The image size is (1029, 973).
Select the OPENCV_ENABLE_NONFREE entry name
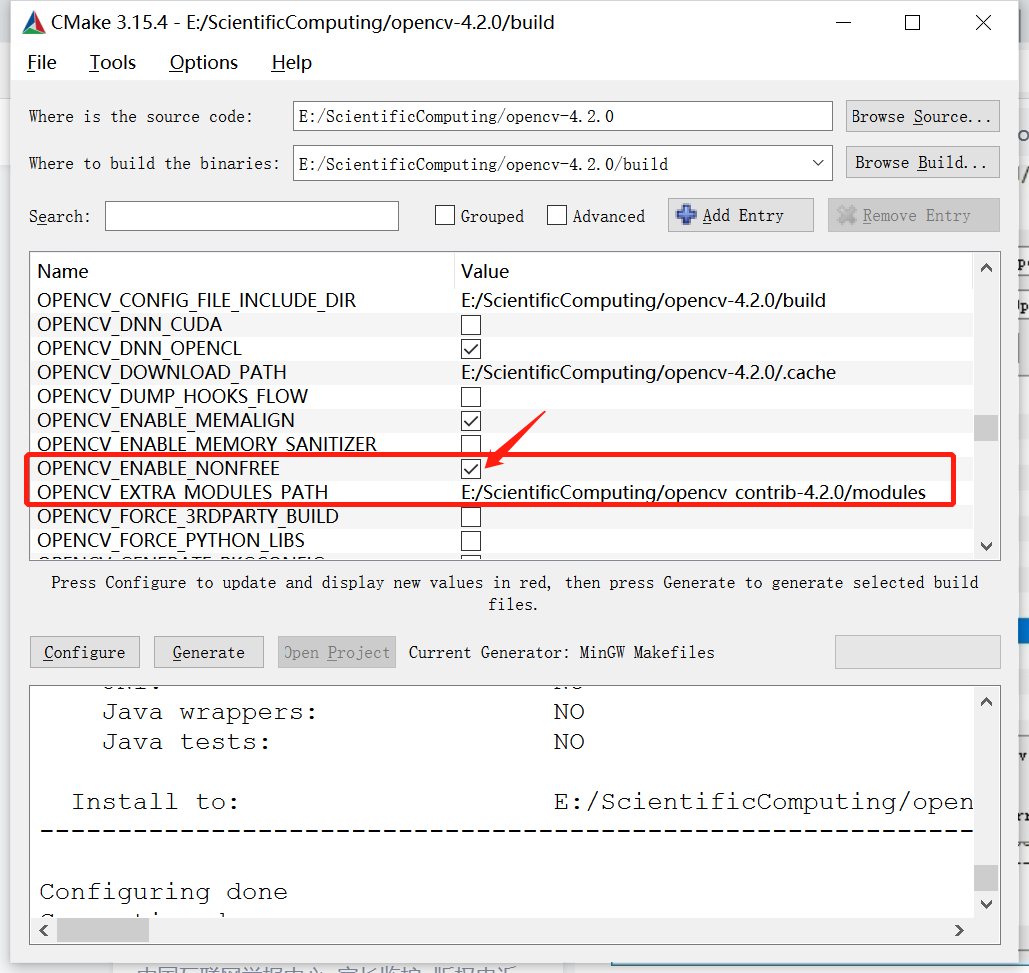click(158, 468)
